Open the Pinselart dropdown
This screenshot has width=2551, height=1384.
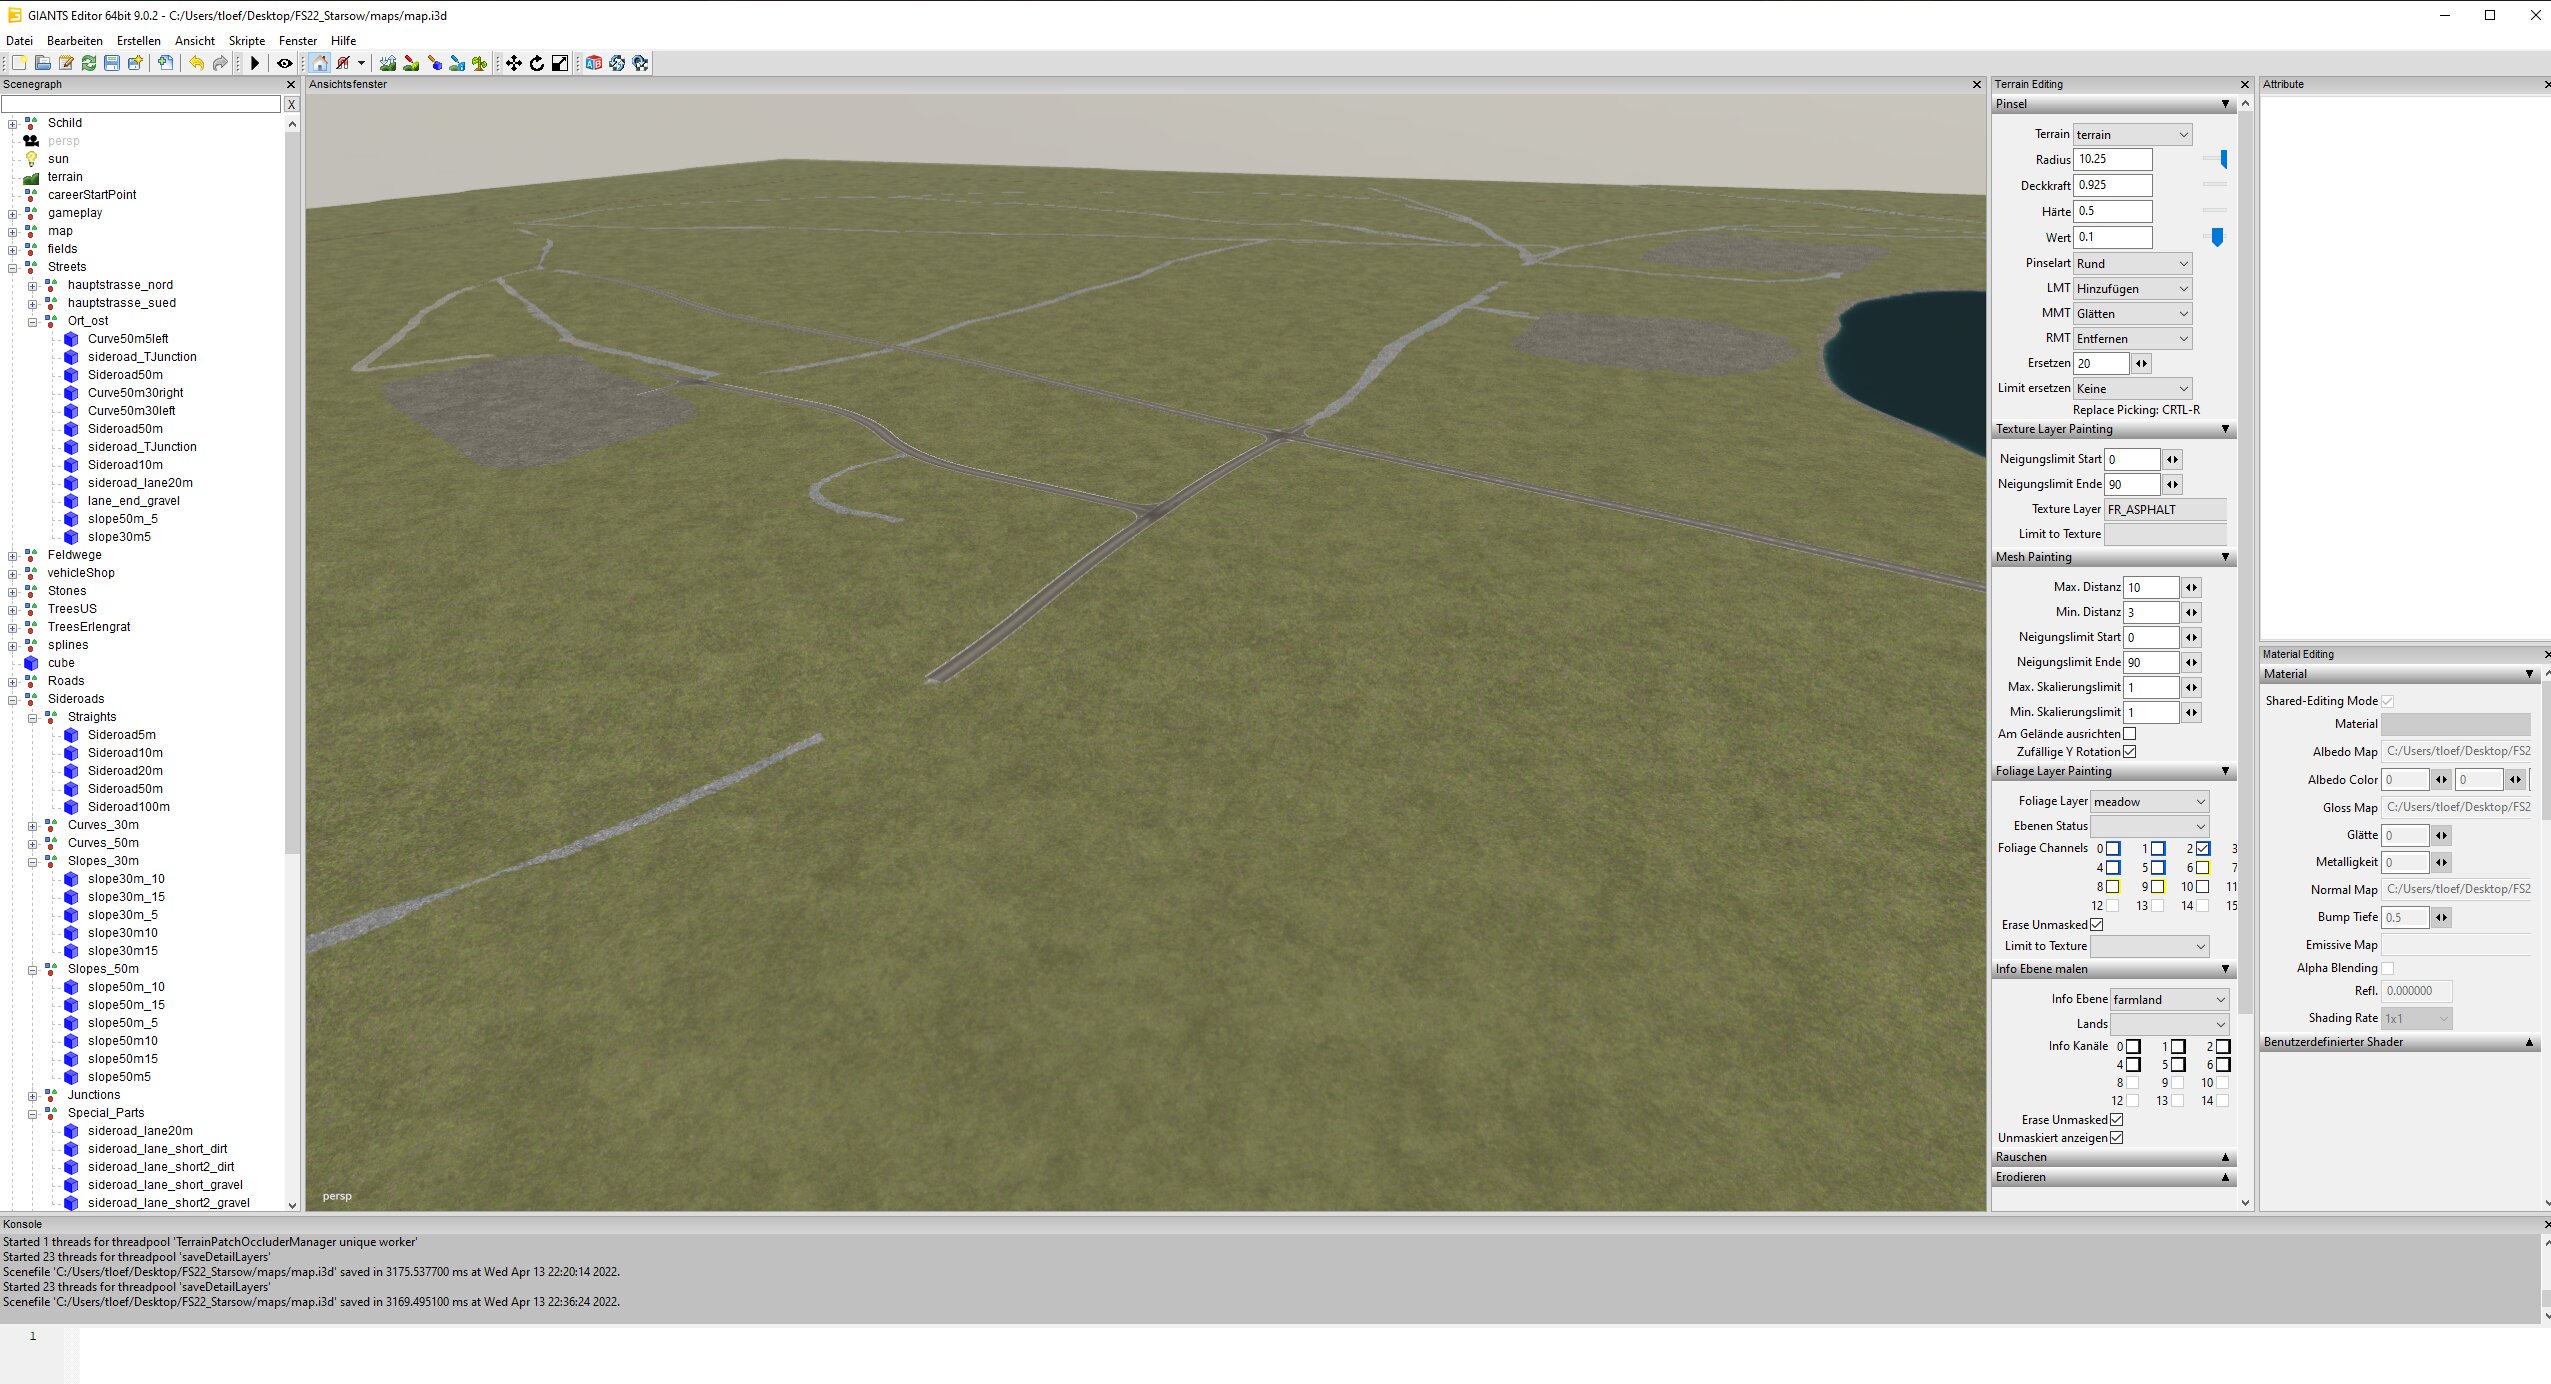click(2132, 263)
